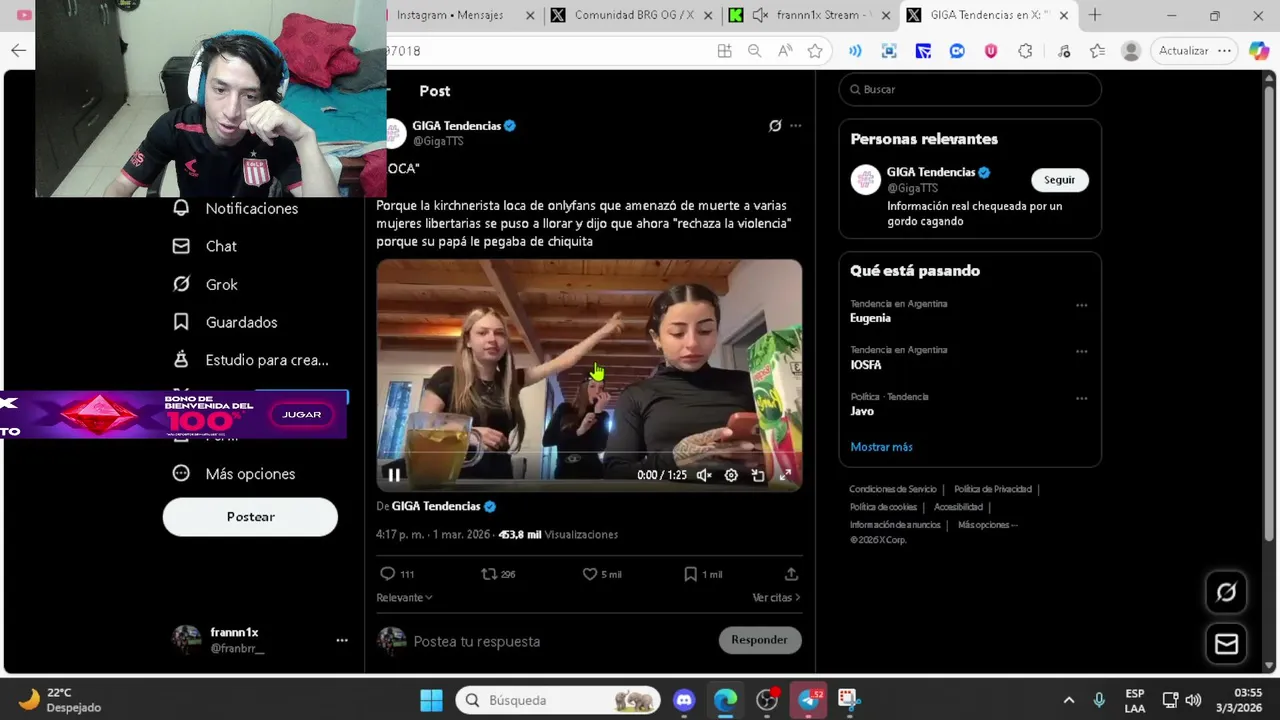Click the repost icon with 296

(498, 574)
